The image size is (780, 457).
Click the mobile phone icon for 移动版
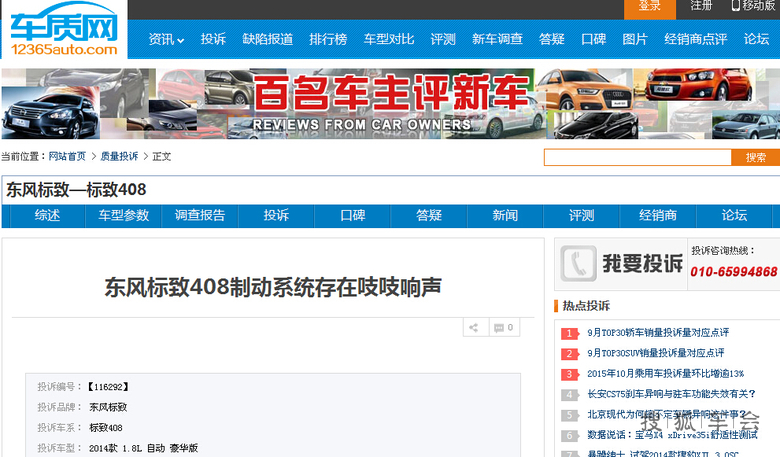tap(735, 6)
